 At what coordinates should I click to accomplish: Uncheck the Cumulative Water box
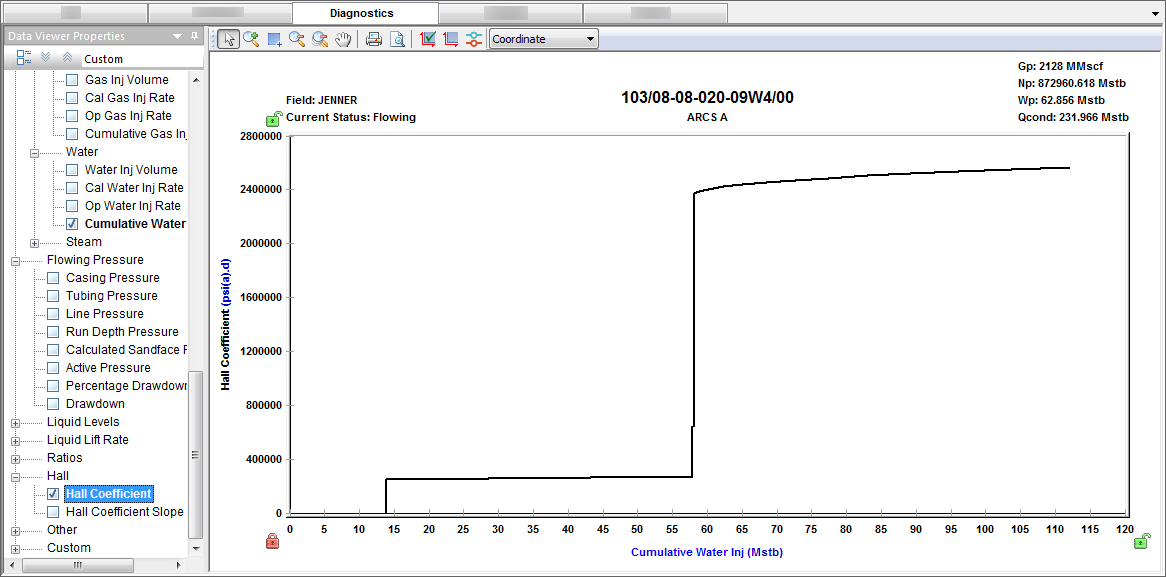click(x=72, y=223)
